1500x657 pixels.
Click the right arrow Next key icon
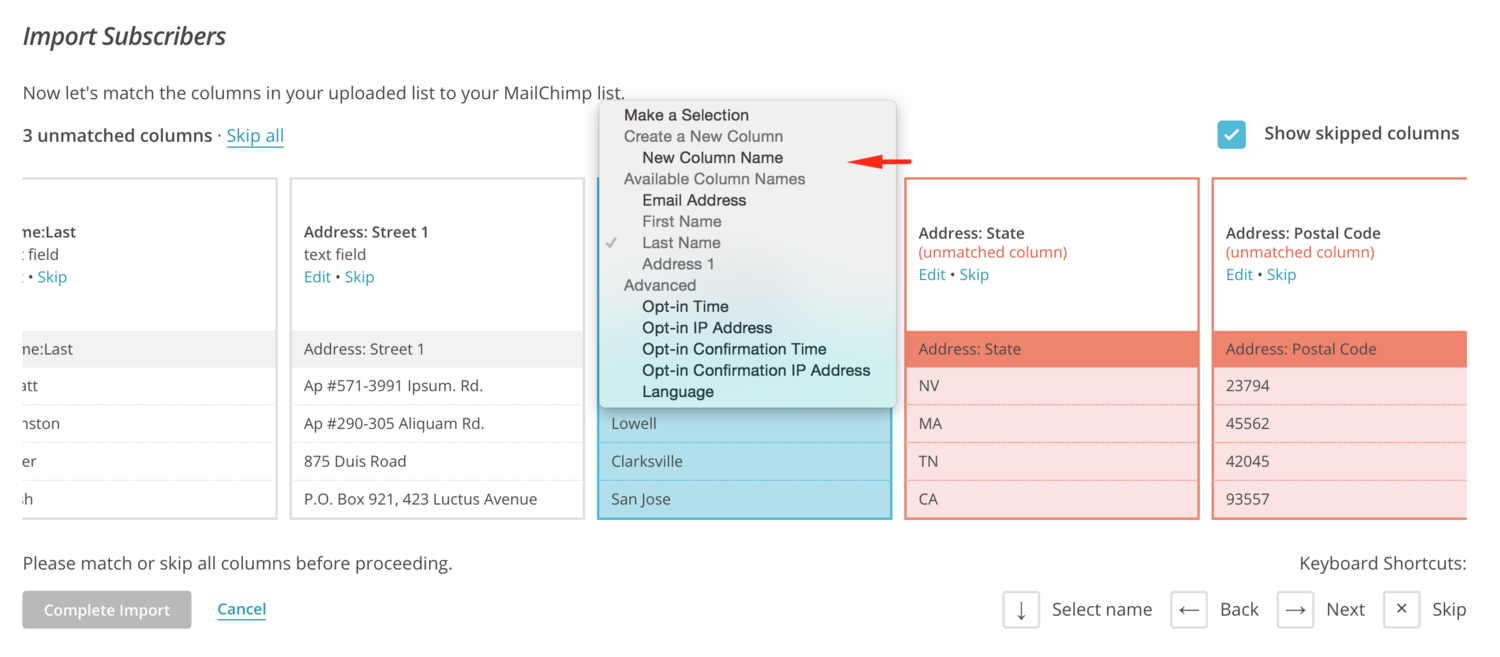pyautogui.click(x=1295, y=610)
